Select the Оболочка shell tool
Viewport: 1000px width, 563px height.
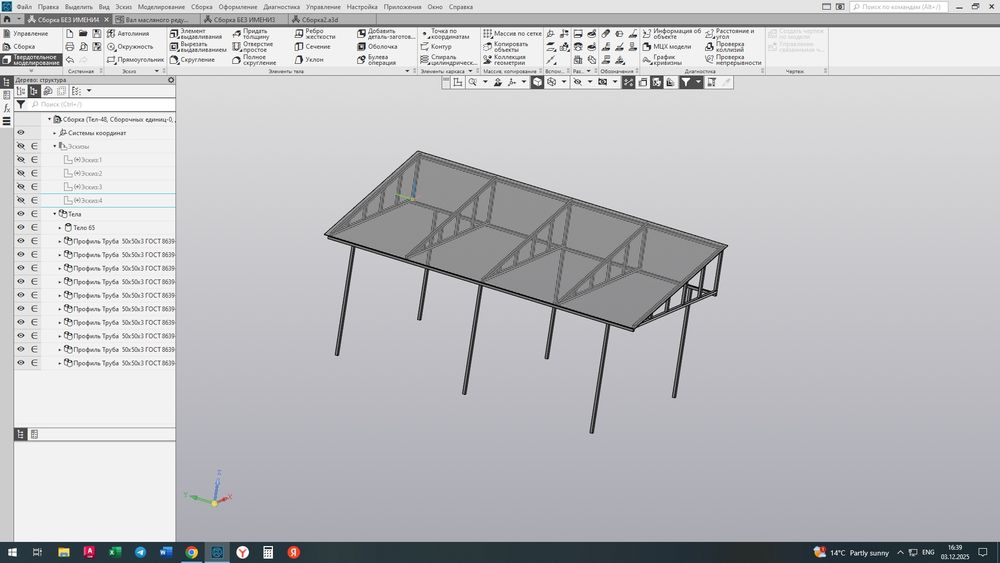coord(377,47)
